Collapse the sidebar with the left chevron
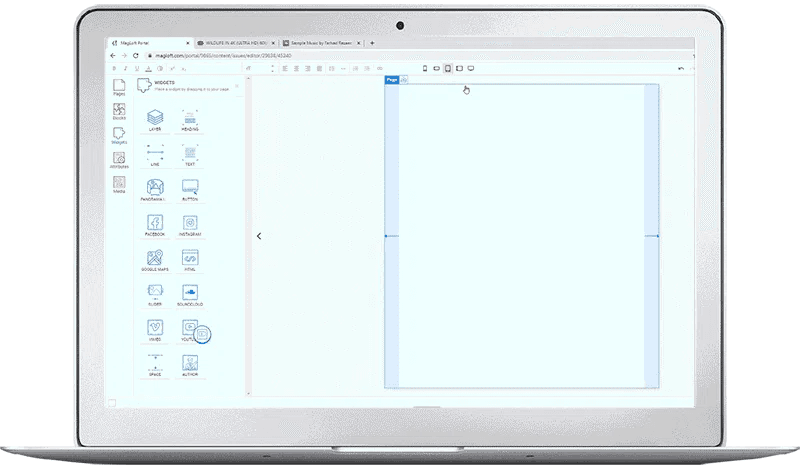Image resolution: width=800 pixels, height=472 pixels. [x=259, y=236]
